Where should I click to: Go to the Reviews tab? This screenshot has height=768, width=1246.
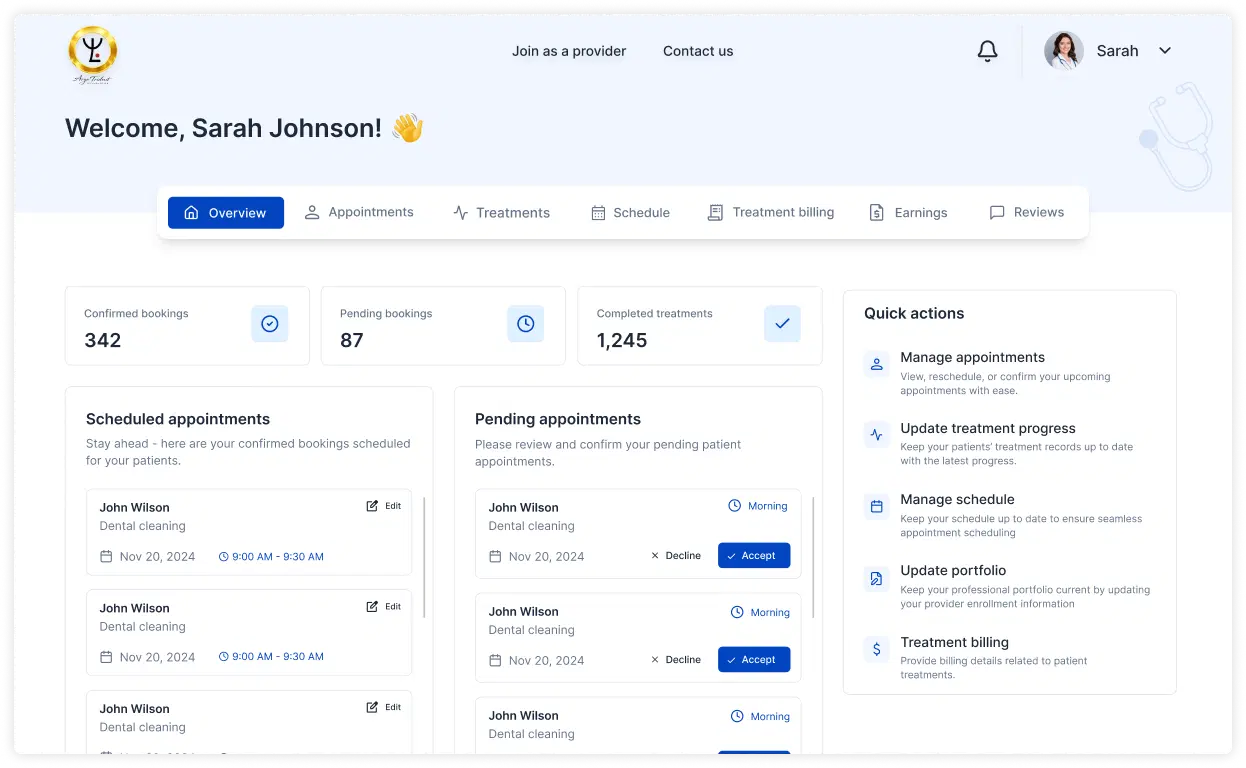(1026, 212)
